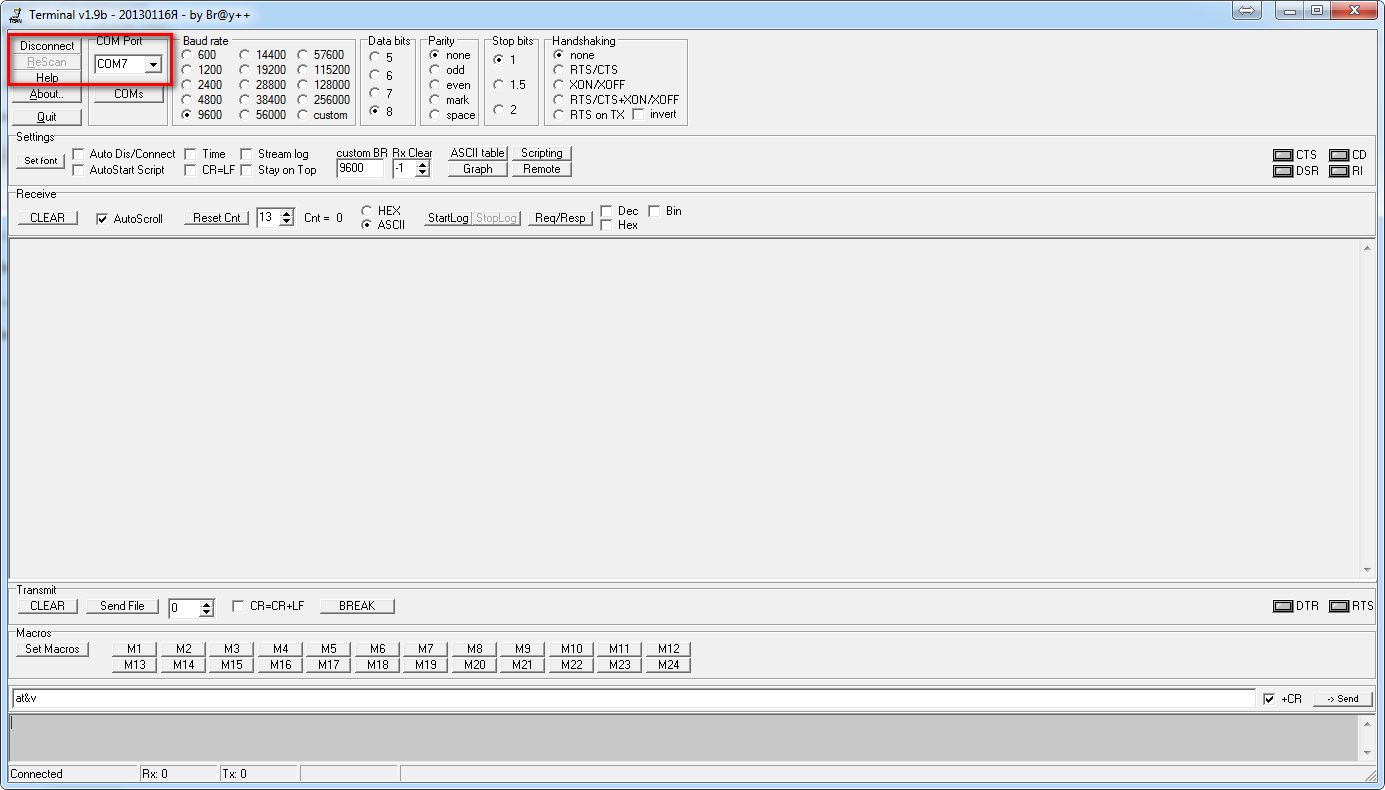Click the command input field containing at&v

coord(630,698)
